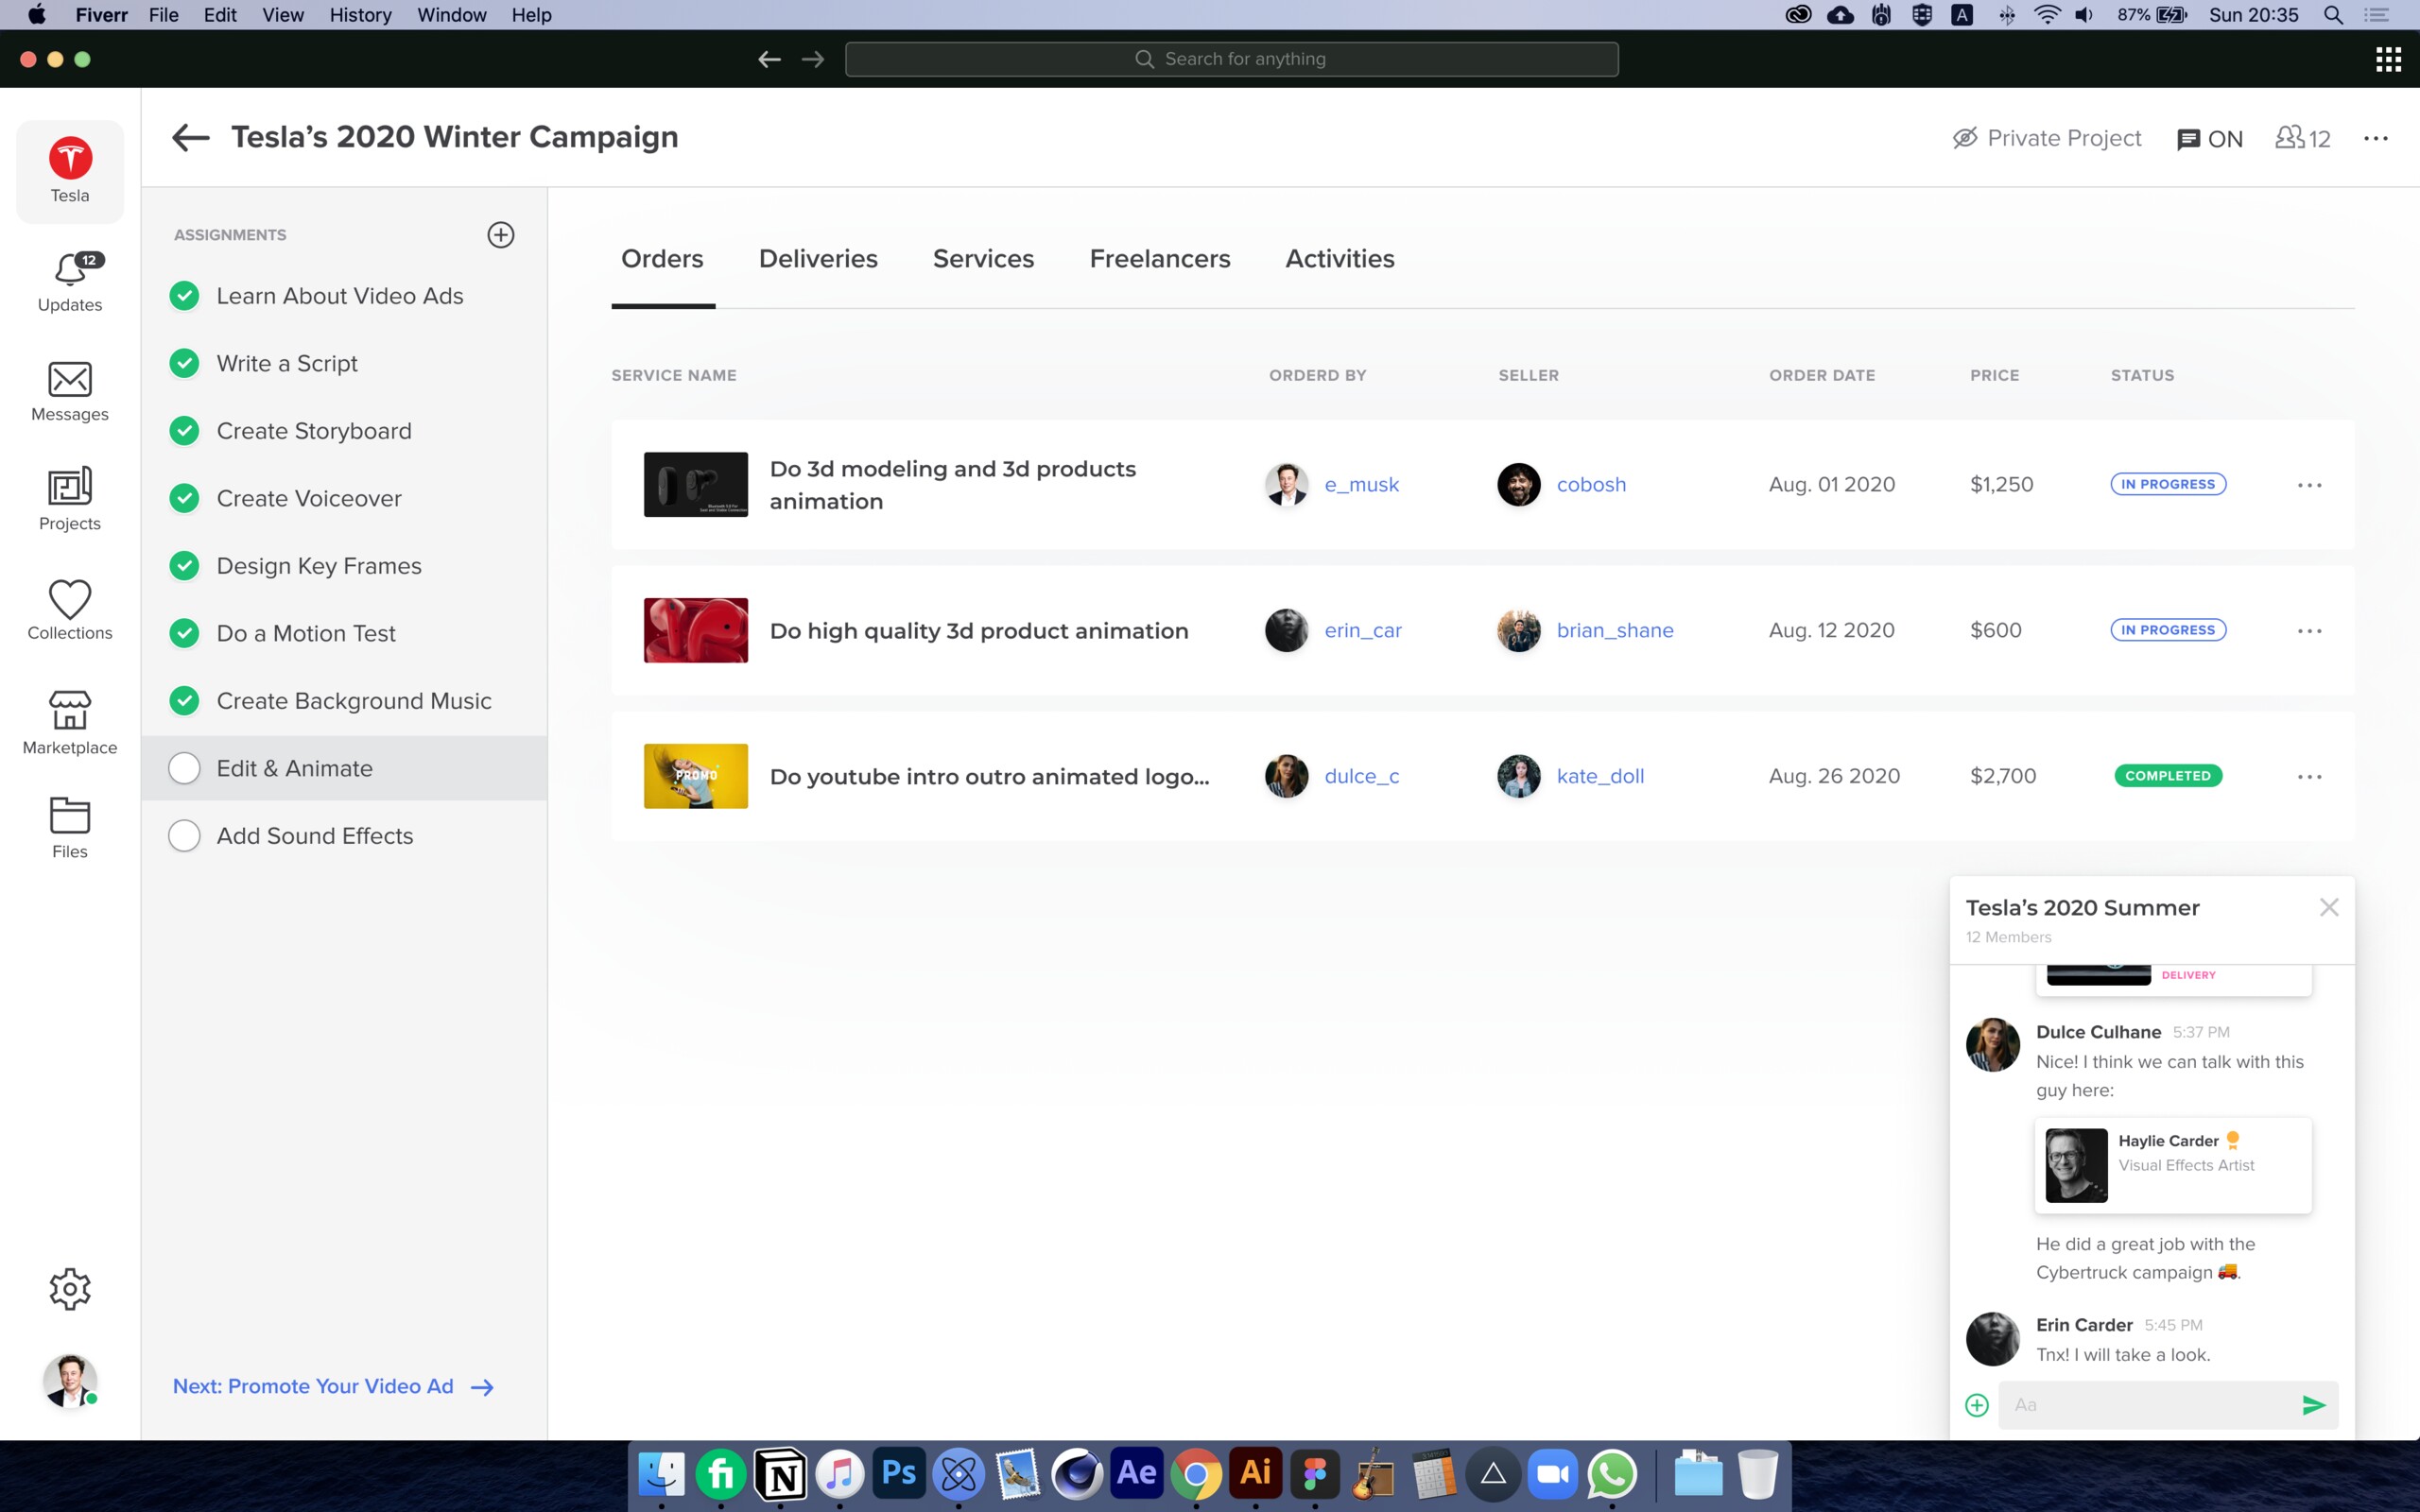2420x1512 pixels.
Task: Click Next: Promote Your Video Ad link
Action: tap(333, 1386)
